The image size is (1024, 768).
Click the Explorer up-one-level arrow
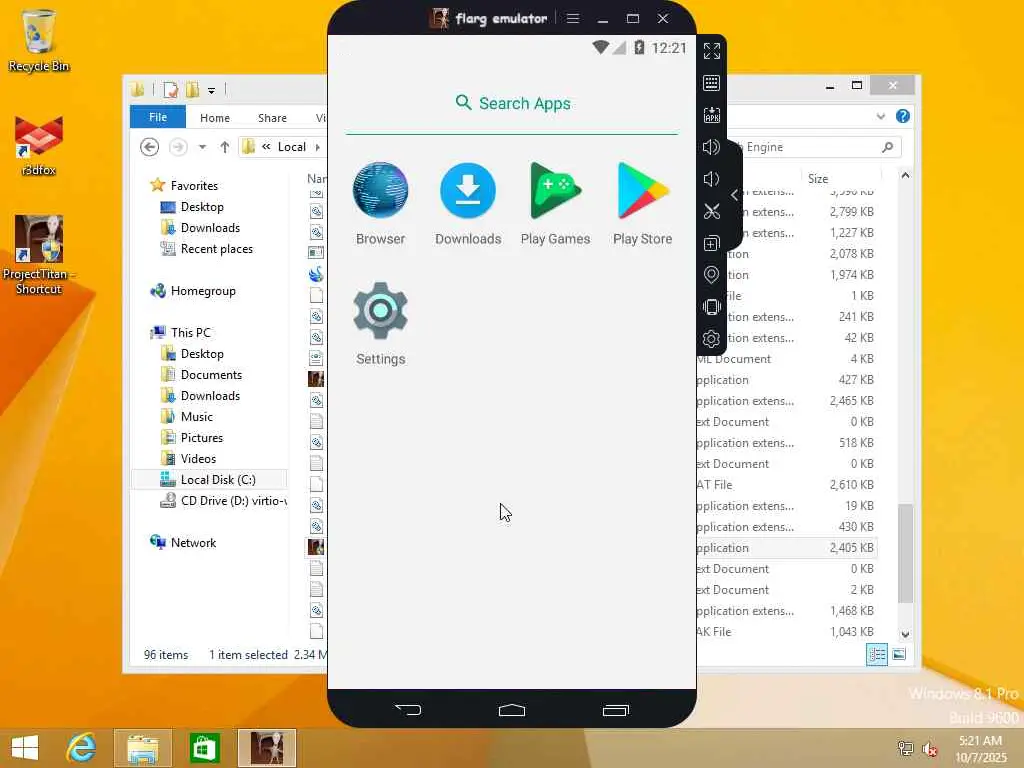click(225, 147)
